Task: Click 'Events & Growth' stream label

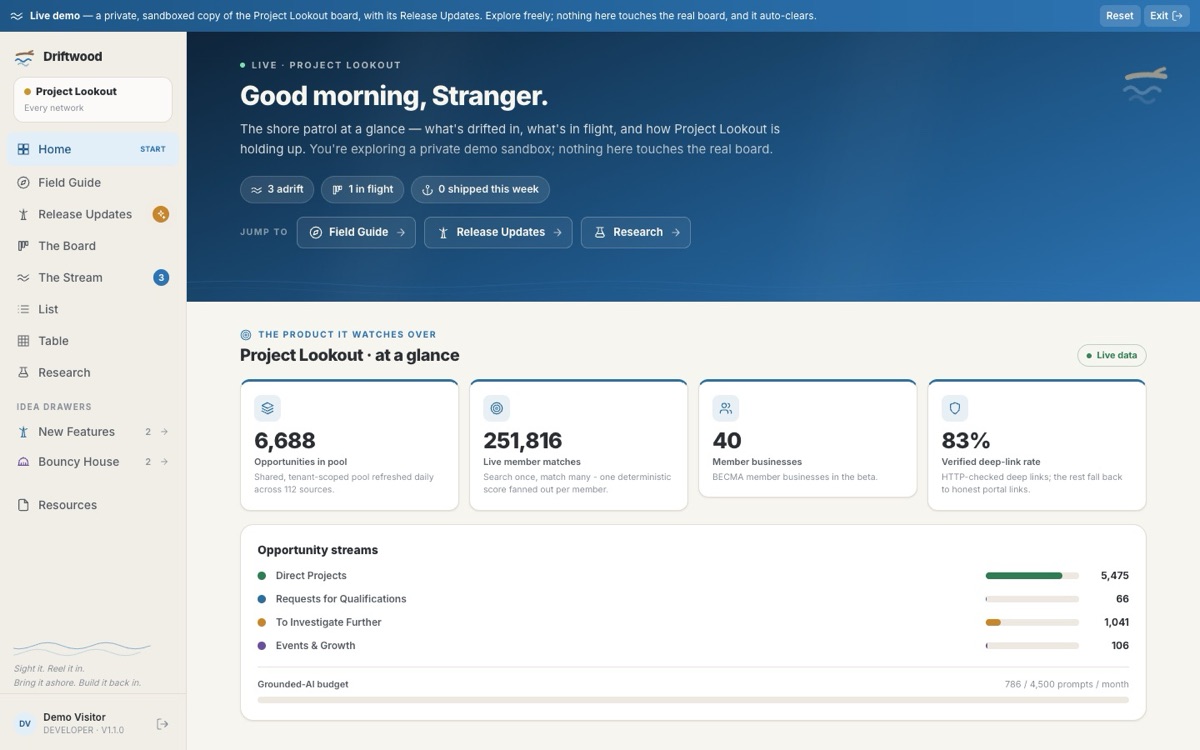Action: click(x=315, y=646)
